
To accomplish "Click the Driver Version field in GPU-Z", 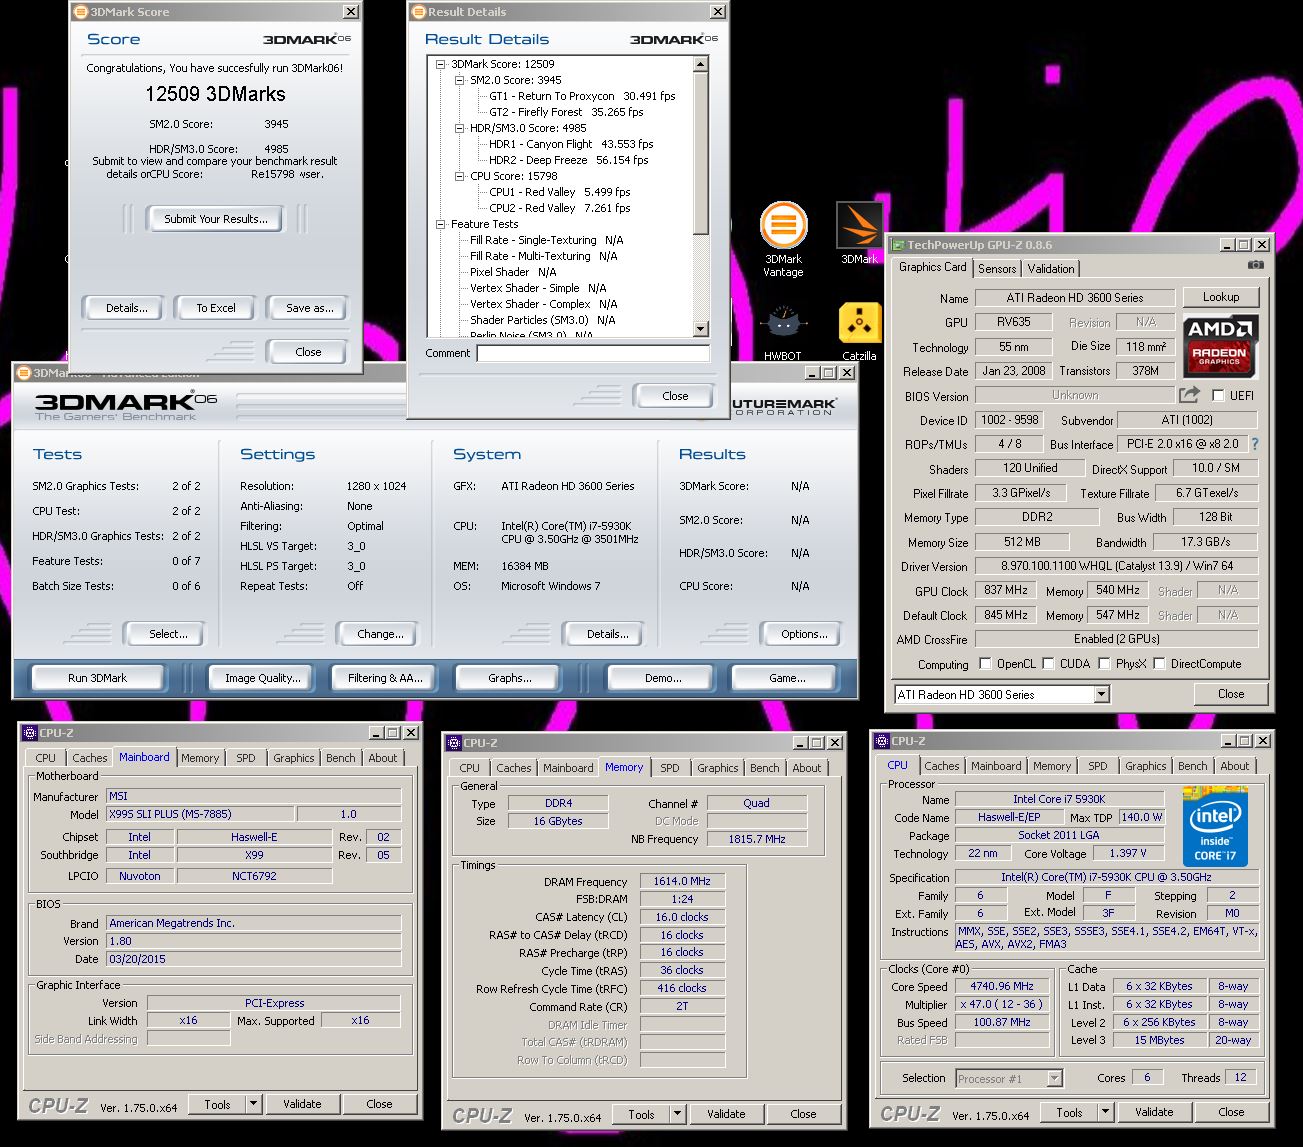I will (x=1117, y=566).
